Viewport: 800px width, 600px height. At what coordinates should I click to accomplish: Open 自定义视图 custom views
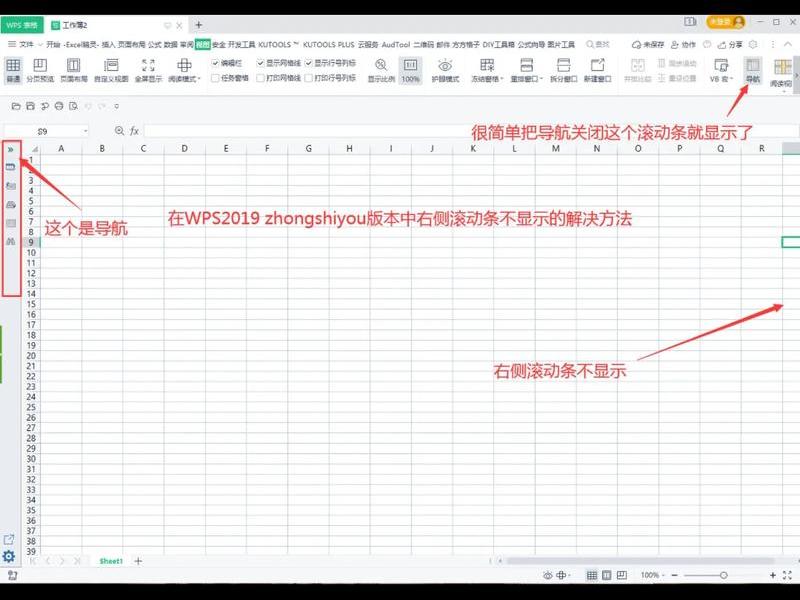point(111,70)
